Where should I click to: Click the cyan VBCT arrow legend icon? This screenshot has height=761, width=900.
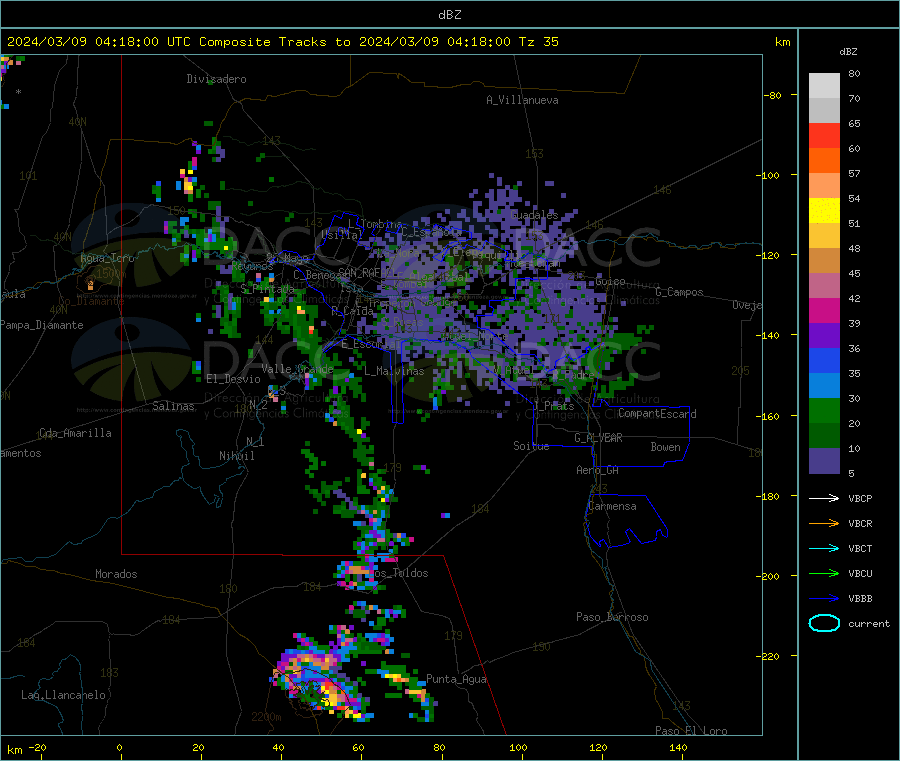tap(824, 549)
